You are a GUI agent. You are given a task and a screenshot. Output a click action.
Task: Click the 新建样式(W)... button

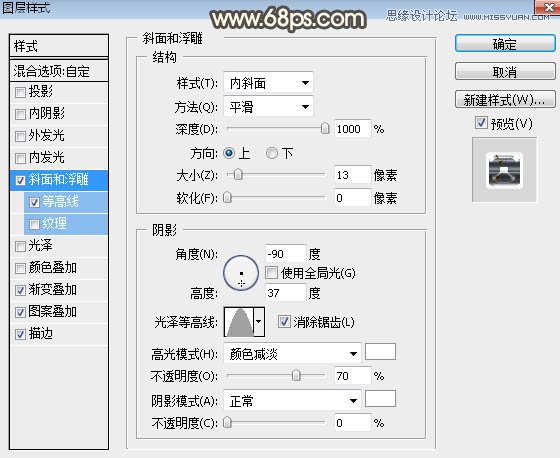[x=505, y=100]
